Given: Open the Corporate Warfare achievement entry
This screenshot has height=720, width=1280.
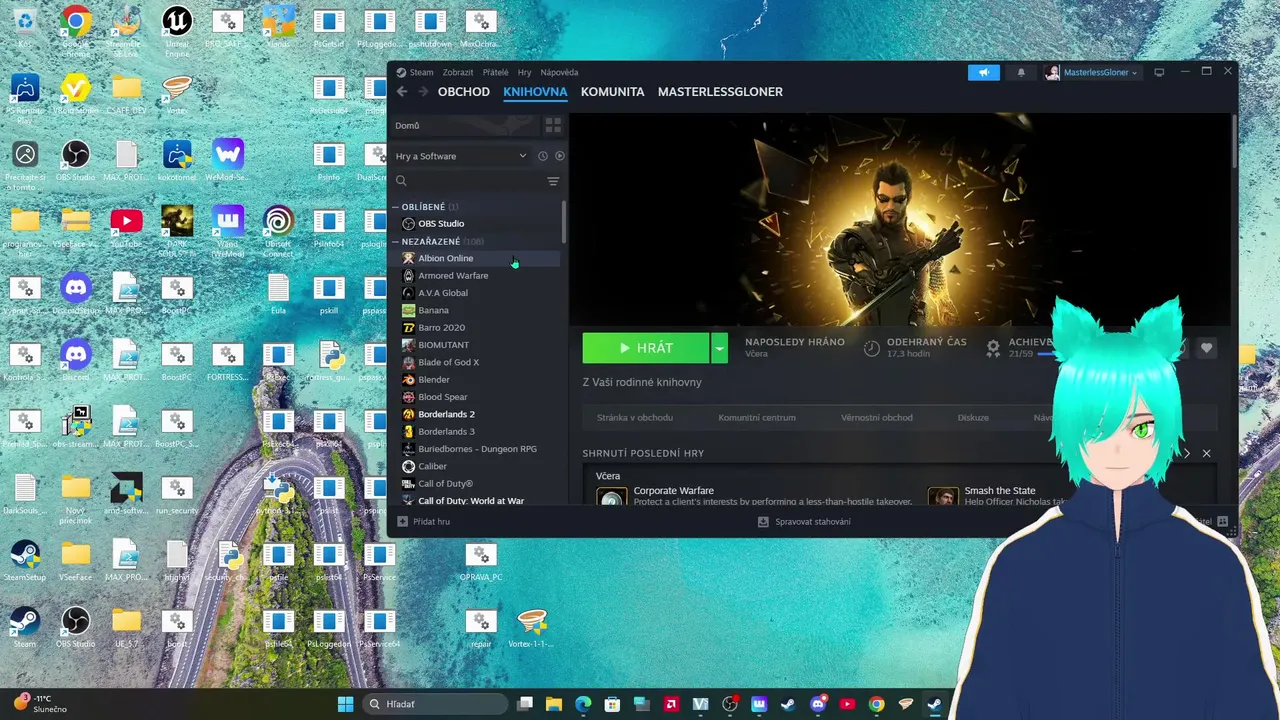Looking at the screenshot, I should click(x=755, y=495).
